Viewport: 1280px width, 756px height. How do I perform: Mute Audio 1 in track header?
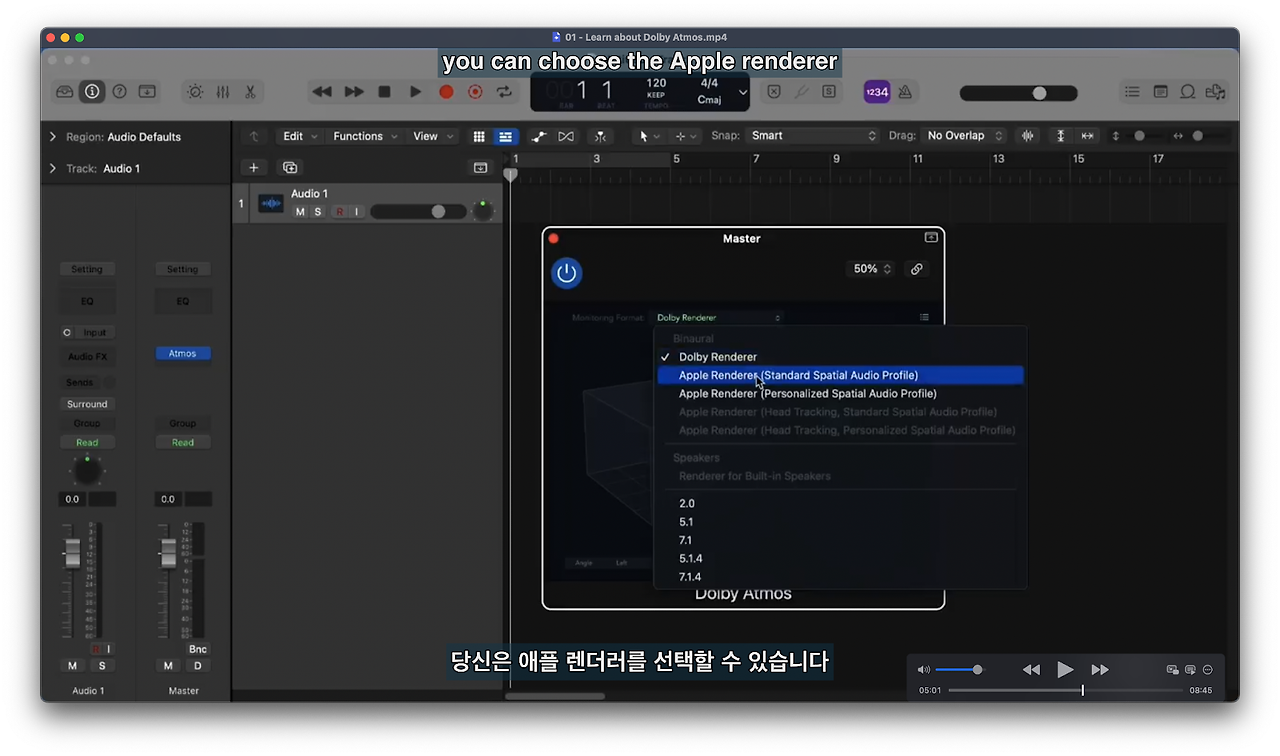pos(300,212)
